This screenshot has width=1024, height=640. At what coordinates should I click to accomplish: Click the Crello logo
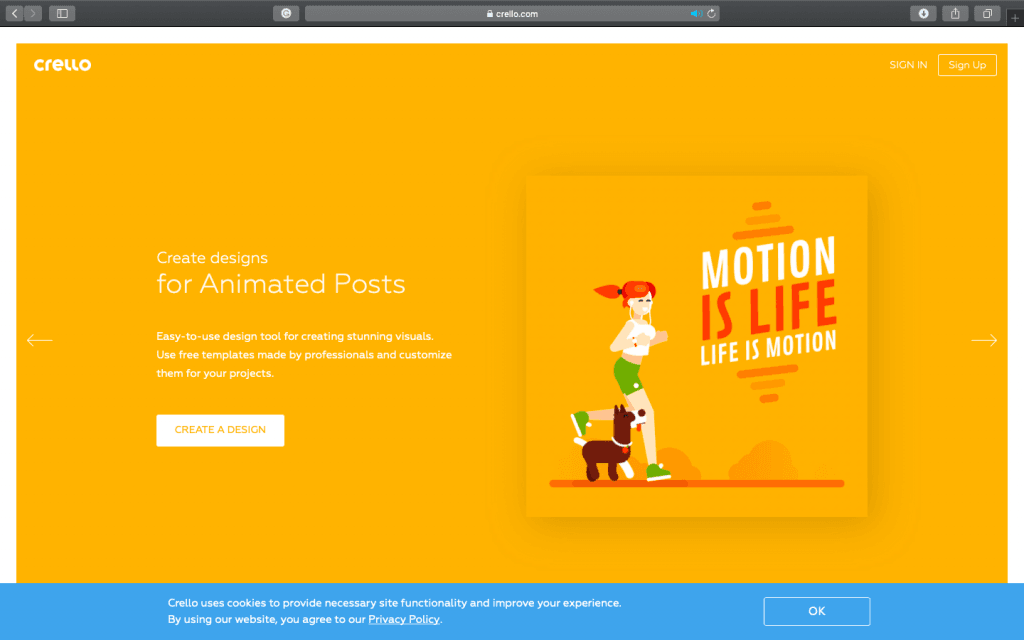[63, 65]
